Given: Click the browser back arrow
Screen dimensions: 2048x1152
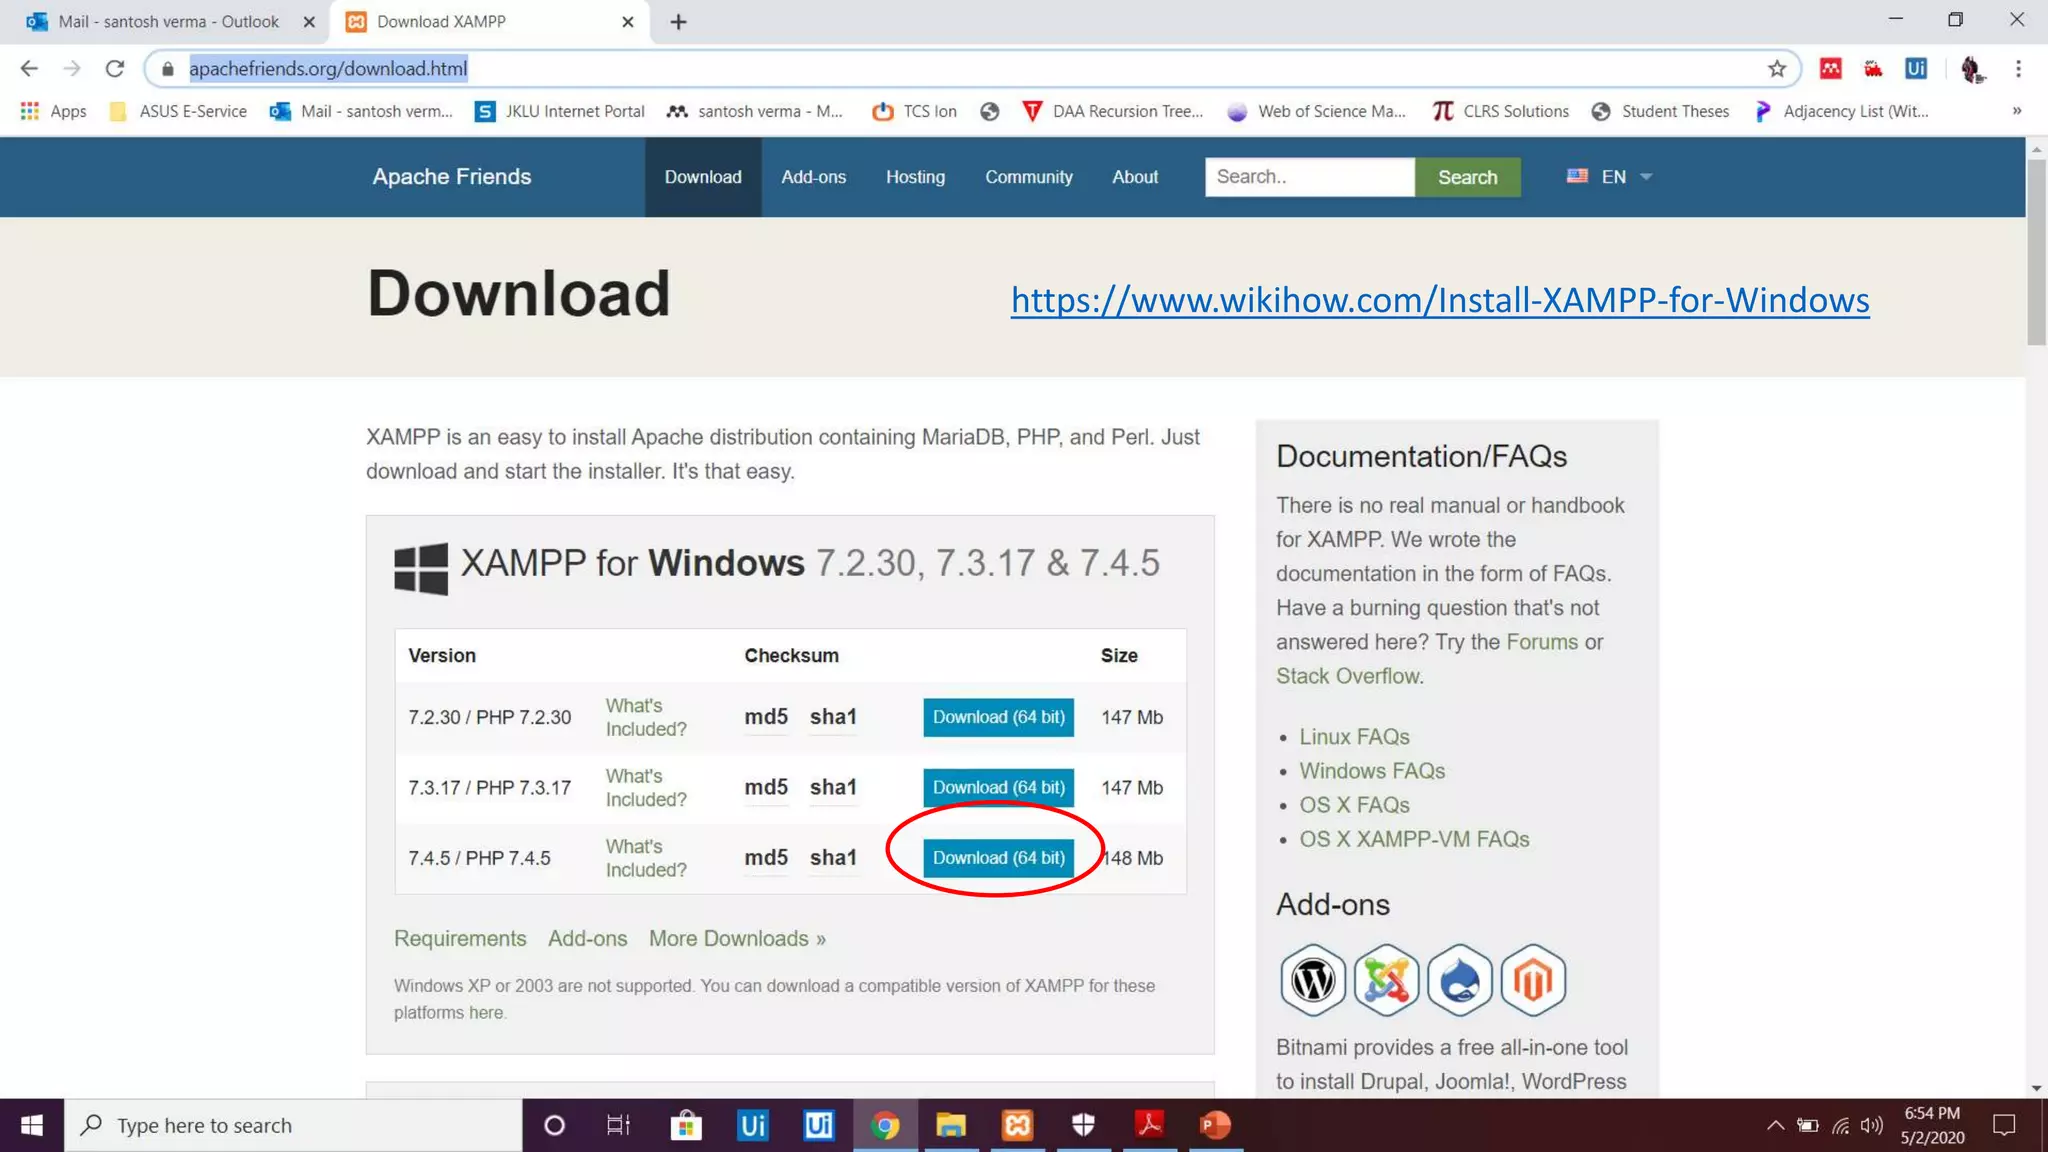Looking at the screenshot, I should coord(29,68).
